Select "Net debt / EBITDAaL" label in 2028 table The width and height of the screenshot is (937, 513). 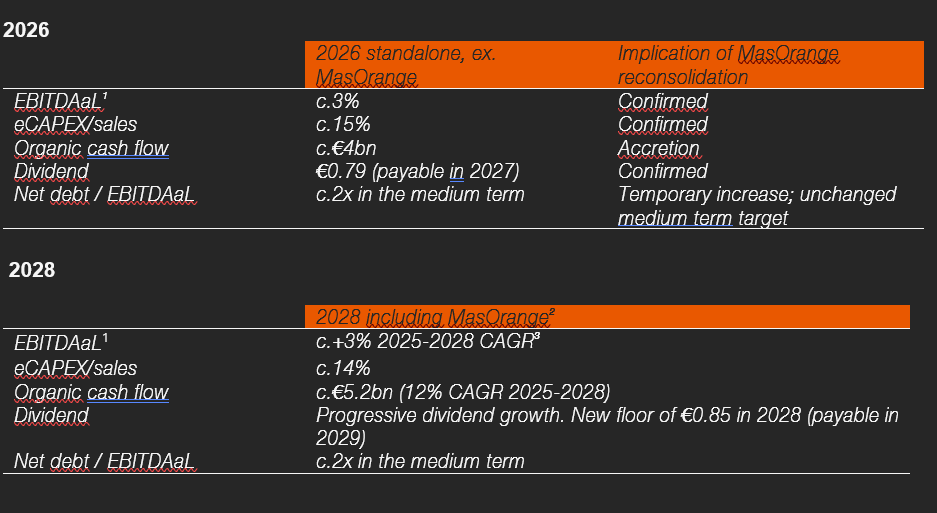[104, 461]
